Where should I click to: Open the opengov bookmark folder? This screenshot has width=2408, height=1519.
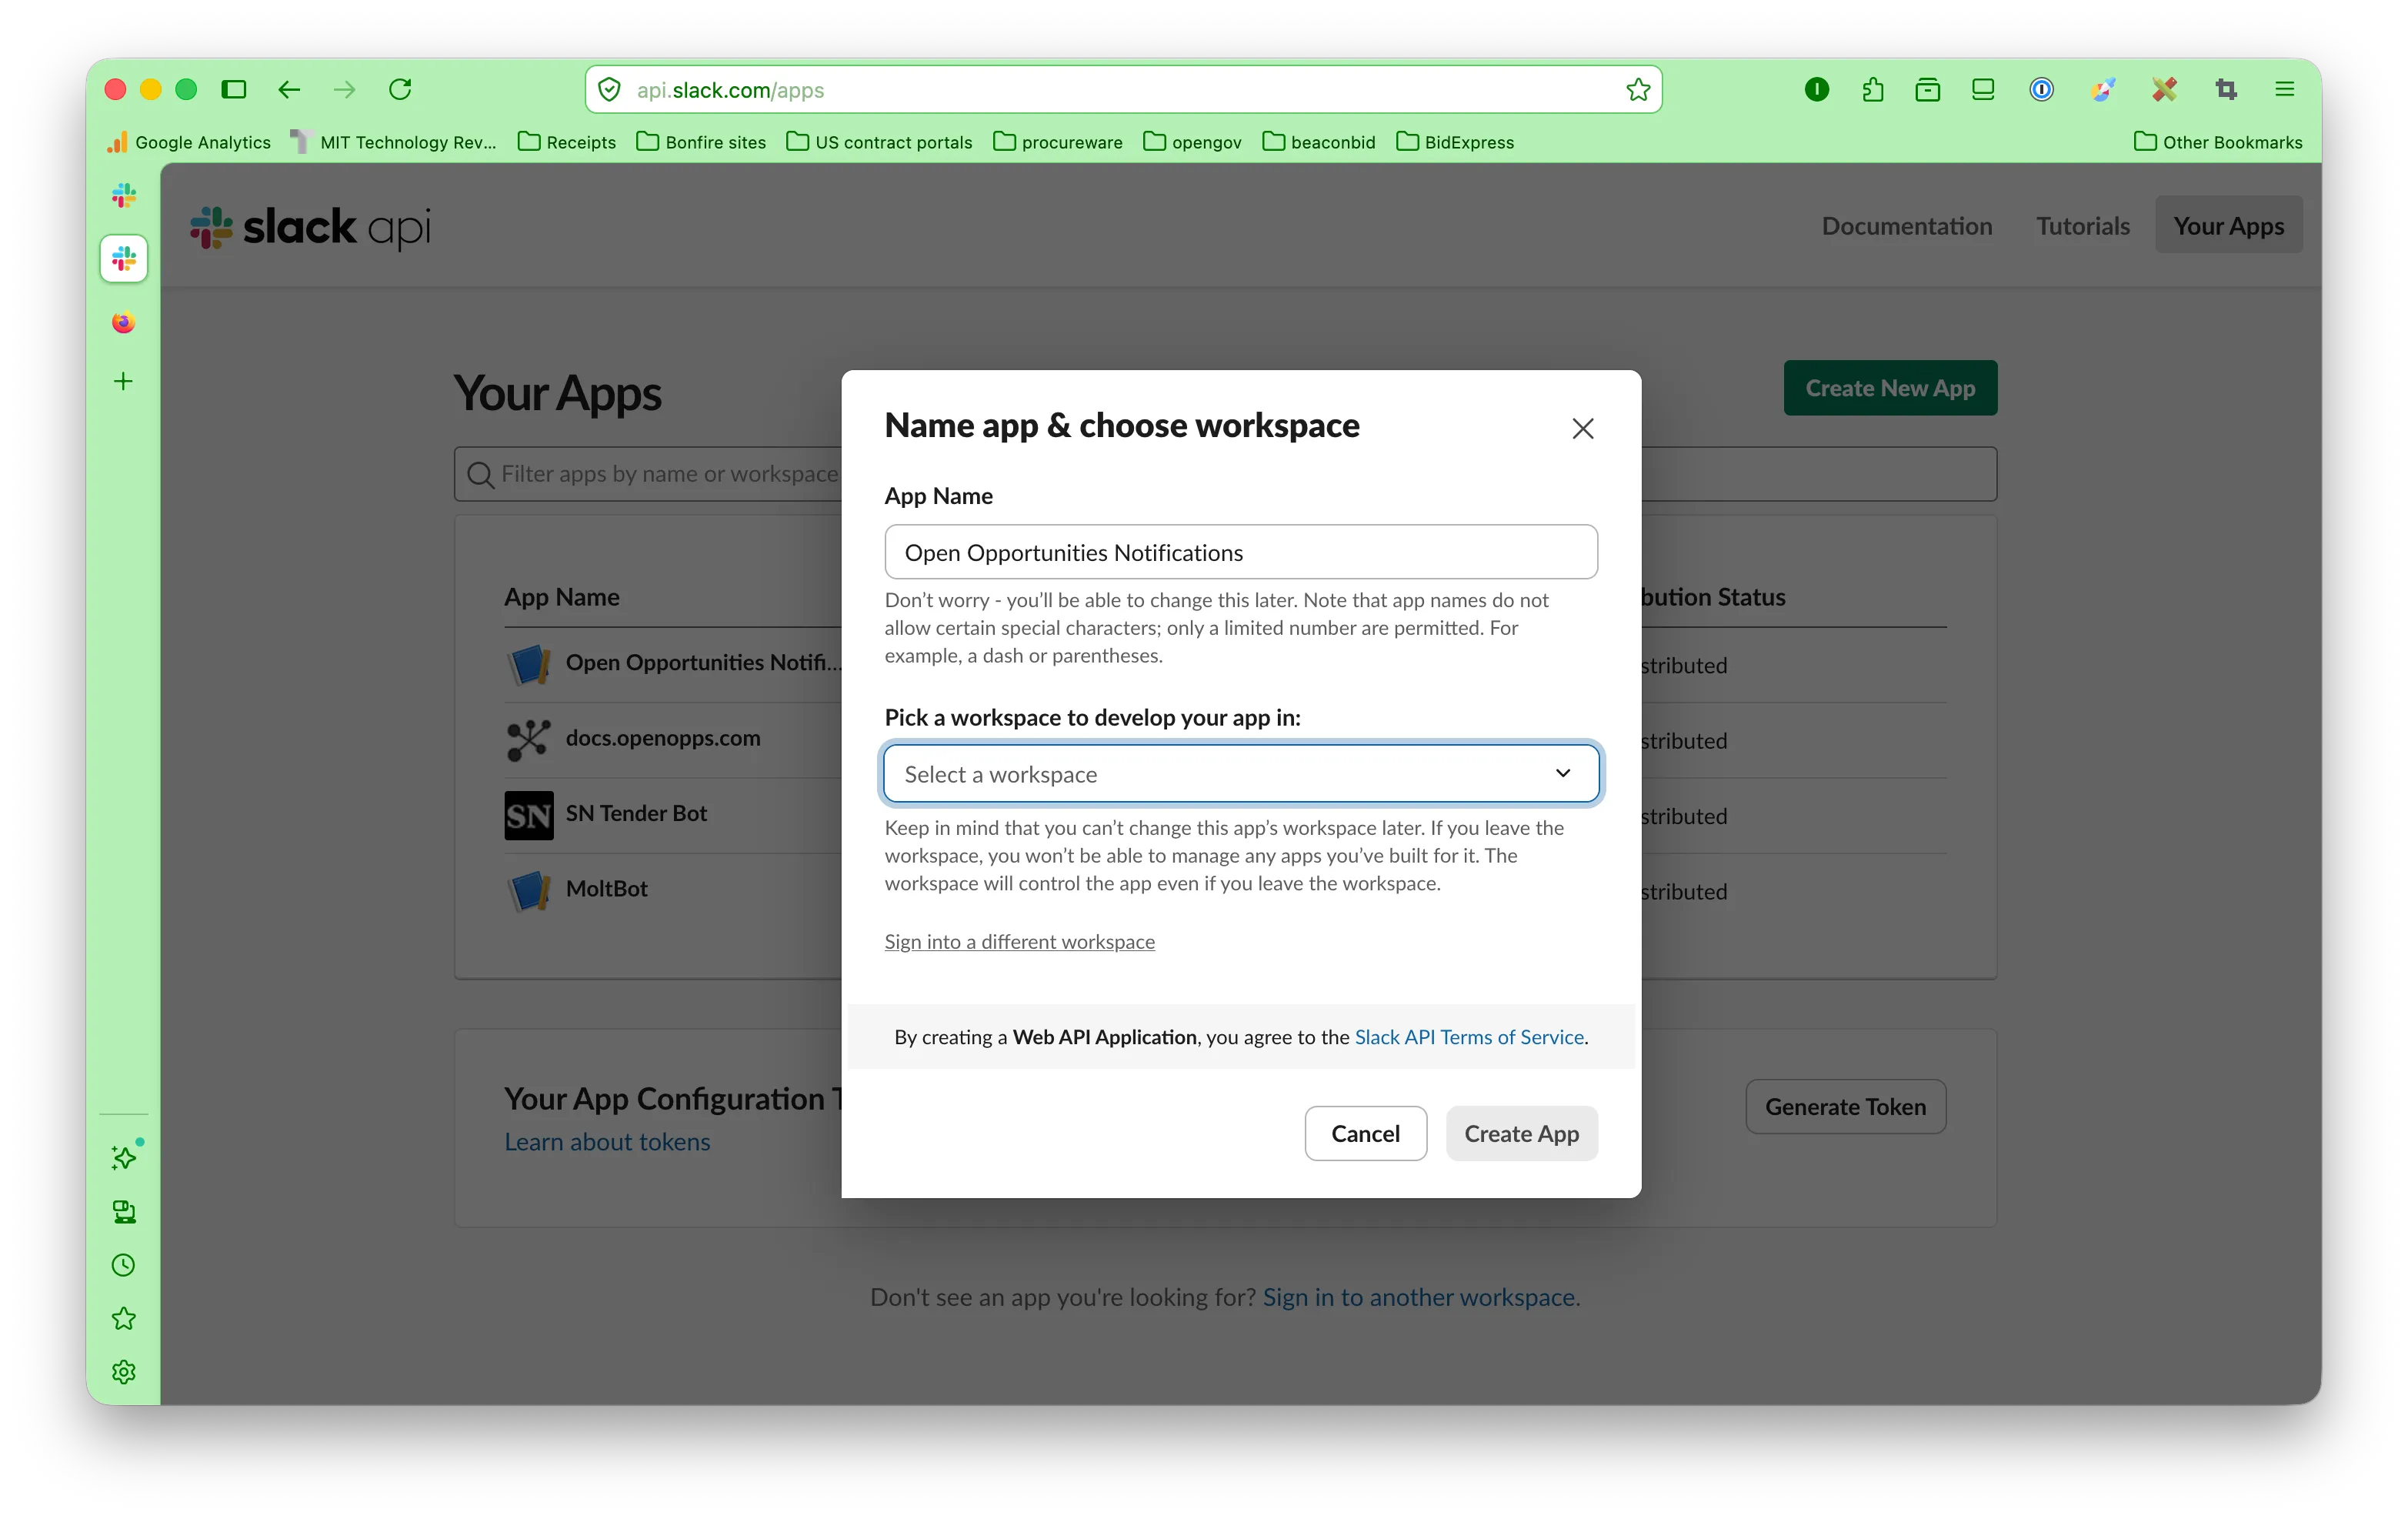[1192, 142]
